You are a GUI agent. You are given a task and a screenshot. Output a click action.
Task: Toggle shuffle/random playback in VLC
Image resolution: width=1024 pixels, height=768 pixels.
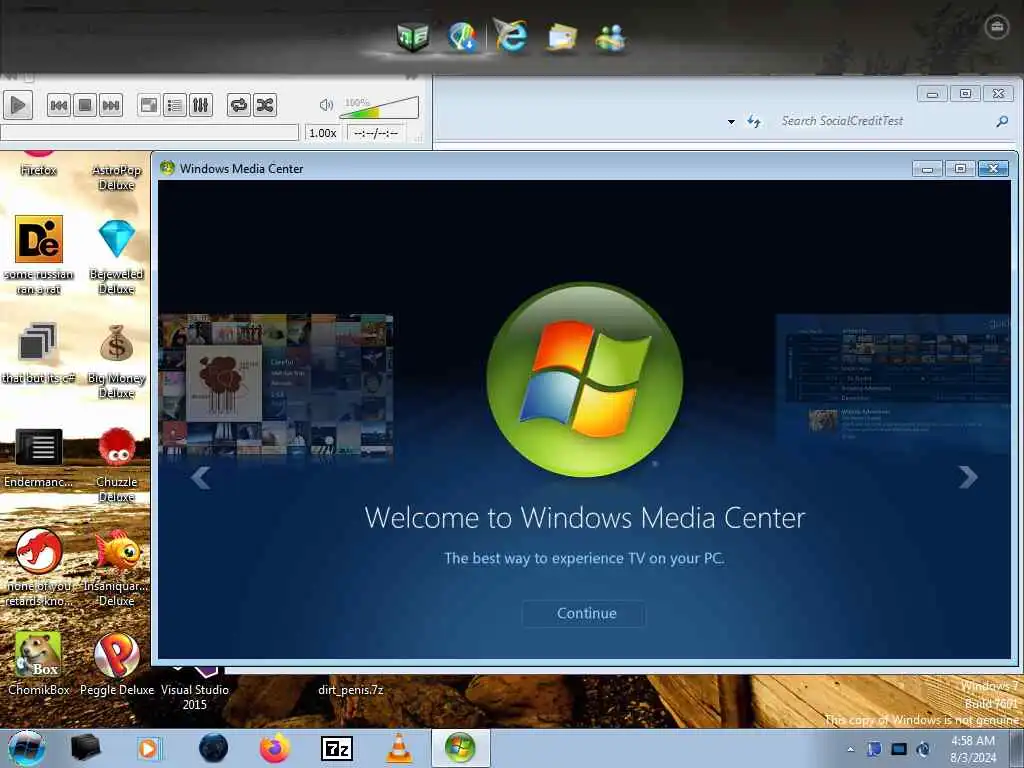(x=264, y=105)
